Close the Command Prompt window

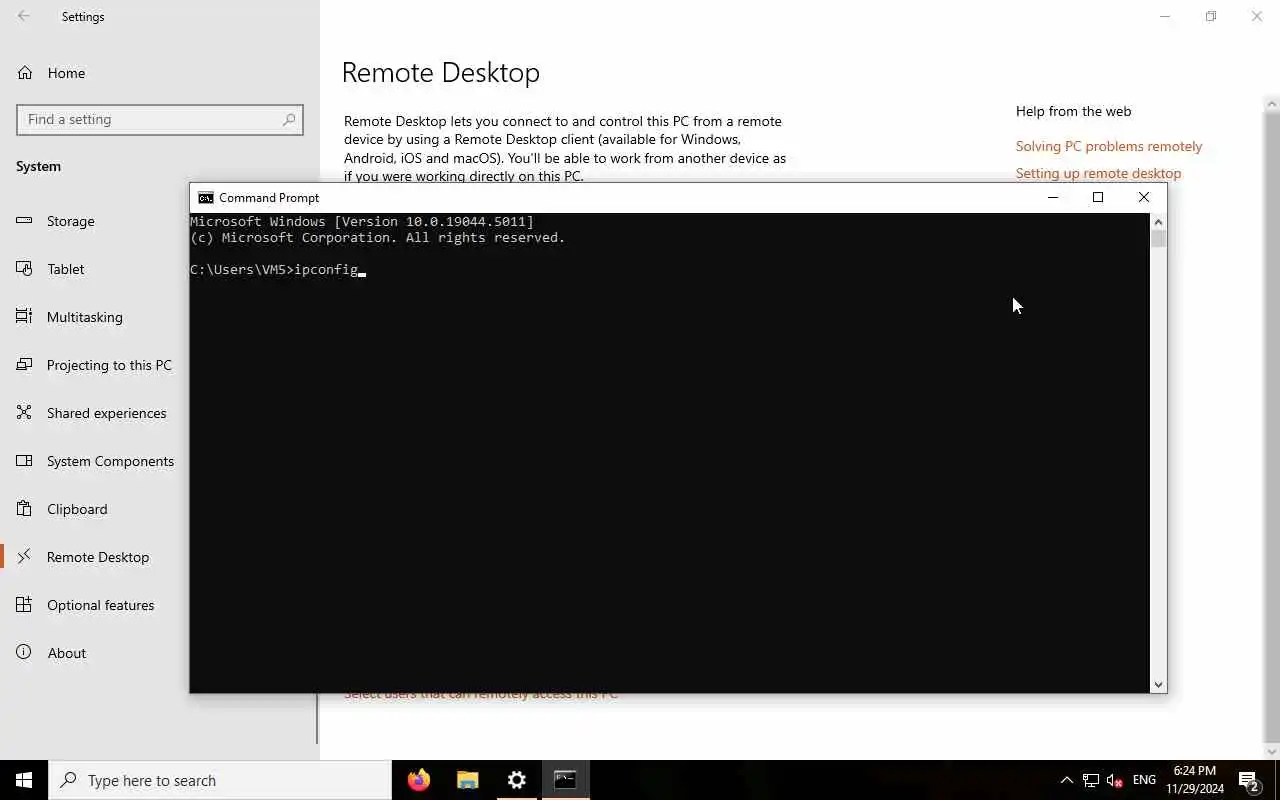1144,198
